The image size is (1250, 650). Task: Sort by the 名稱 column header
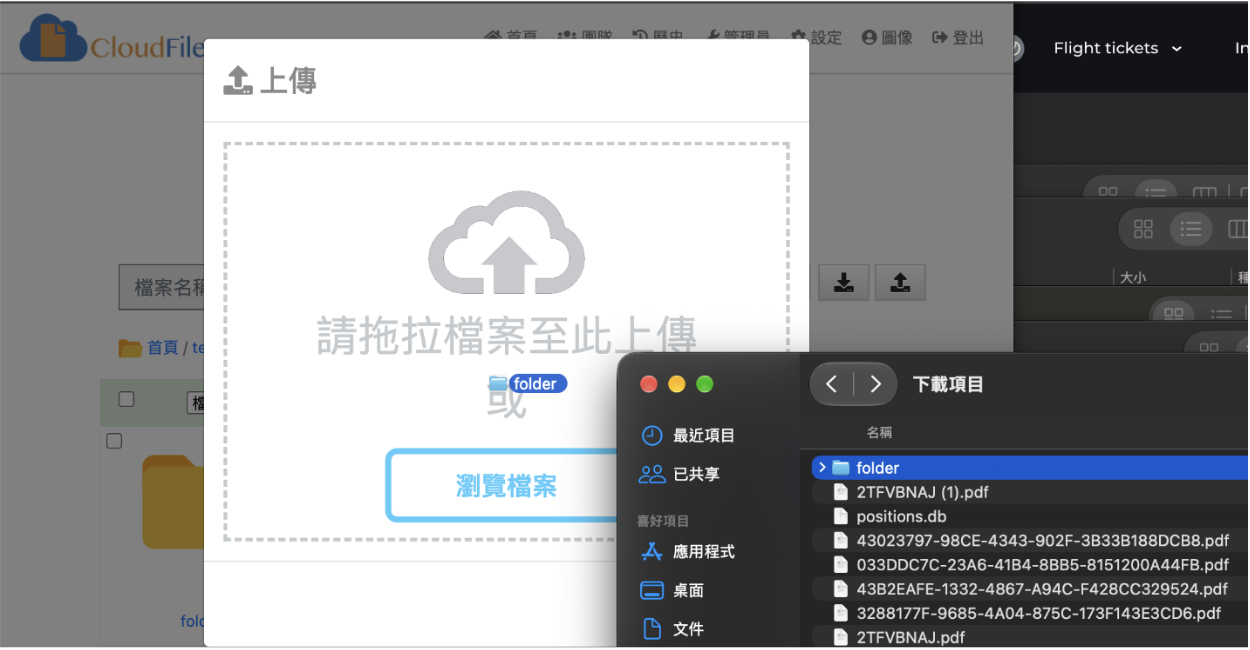coord(879,432)
